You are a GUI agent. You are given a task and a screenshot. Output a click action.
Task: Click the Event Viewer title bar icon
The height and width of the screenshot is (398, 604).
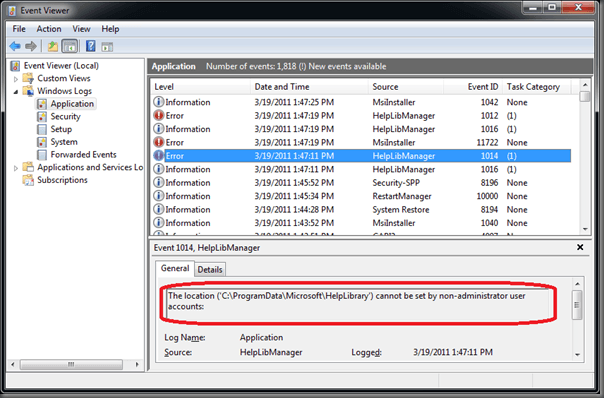tap(12, 10)
